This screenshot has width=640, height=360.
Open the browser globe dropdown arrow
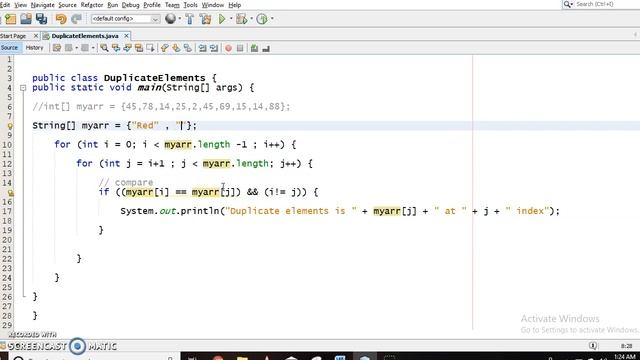coord(179,19)
